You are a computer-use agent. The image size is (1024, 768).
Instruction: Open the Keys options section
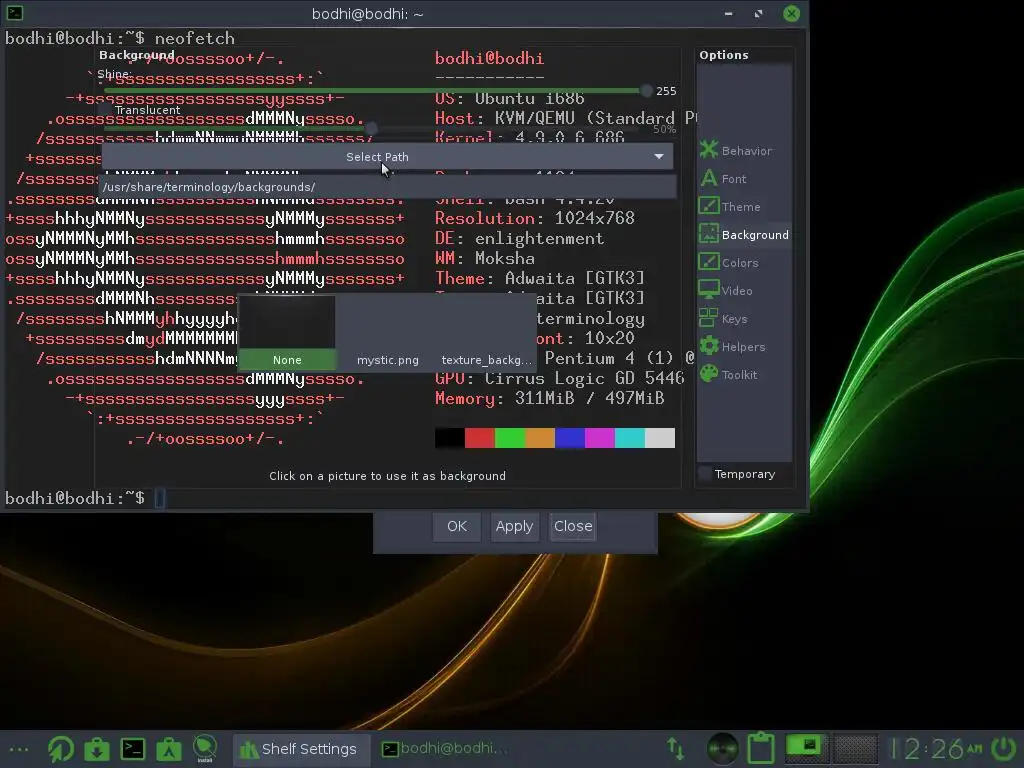[736, 319]
